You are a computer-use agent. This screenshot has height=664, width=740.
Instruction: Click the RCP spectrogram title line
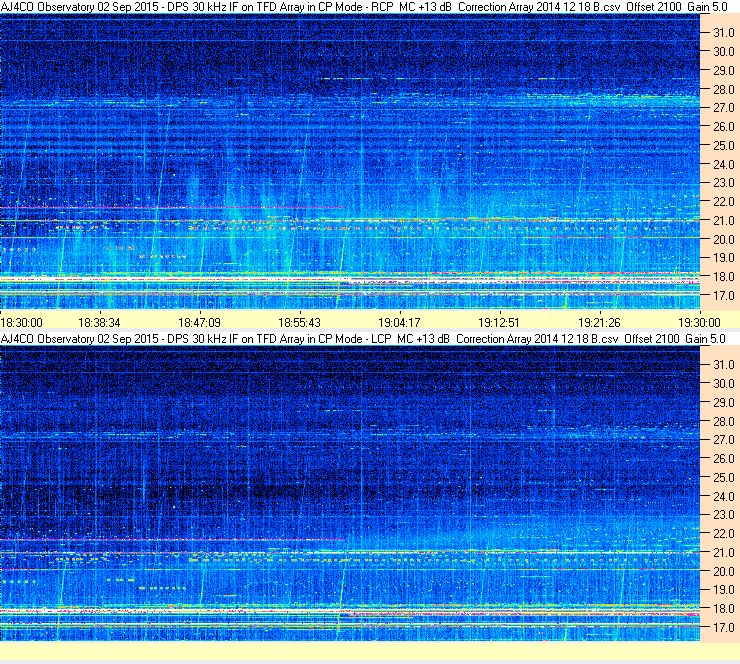[364, 7]
